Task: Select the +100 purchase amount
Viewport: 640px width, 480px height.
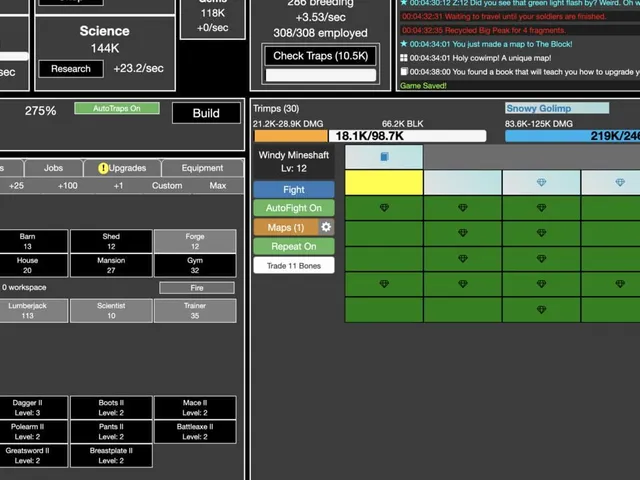Action: [x=67, y=186]
